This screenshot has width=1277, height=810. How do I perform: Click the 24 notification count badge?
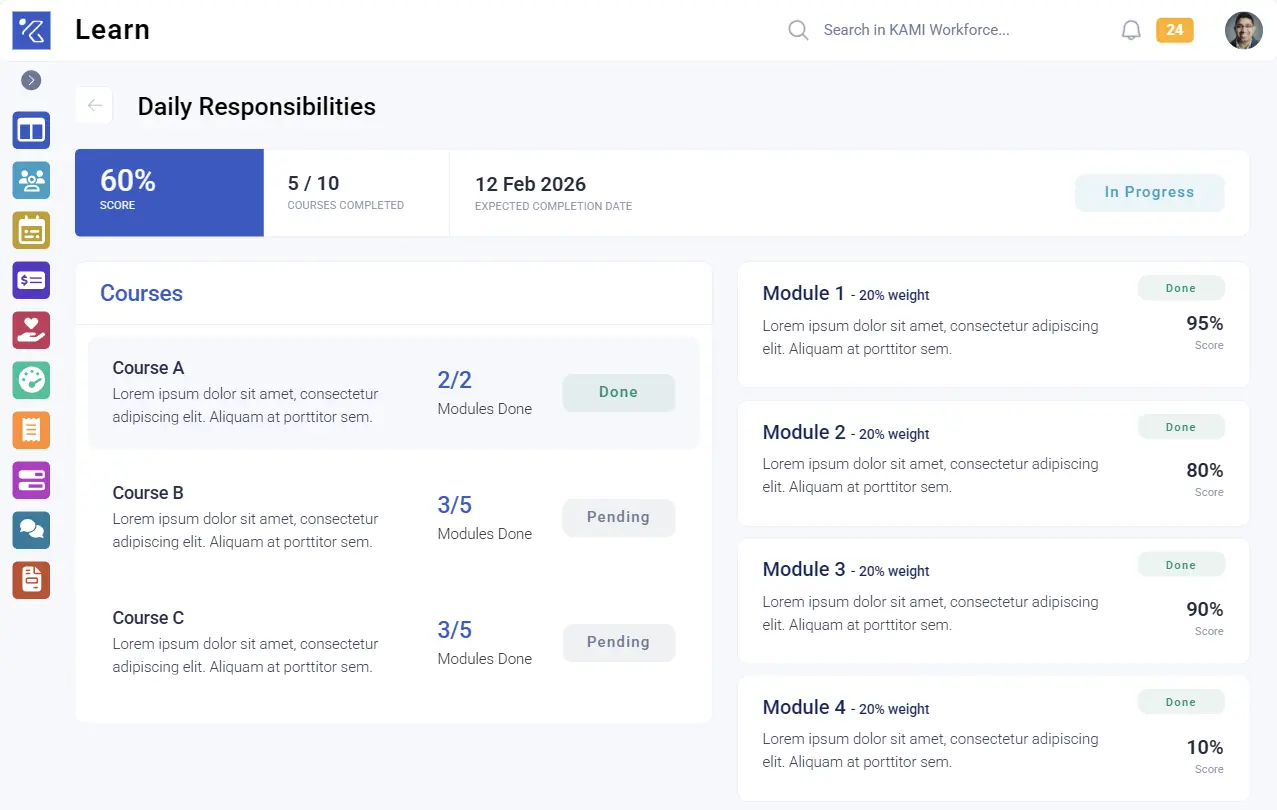(1175, 30)
